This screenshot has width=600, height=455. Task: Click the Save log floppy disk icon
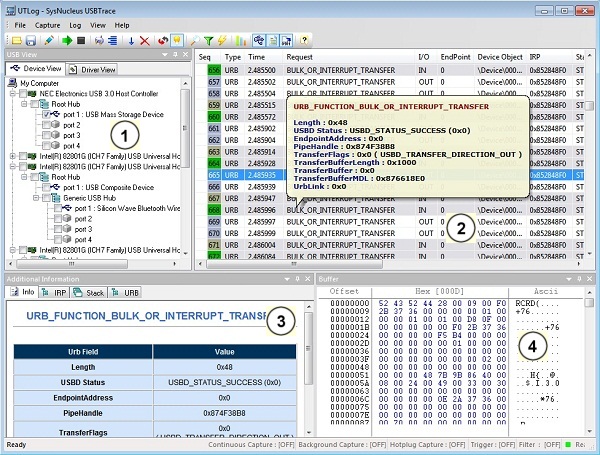[x=31, y=40]
